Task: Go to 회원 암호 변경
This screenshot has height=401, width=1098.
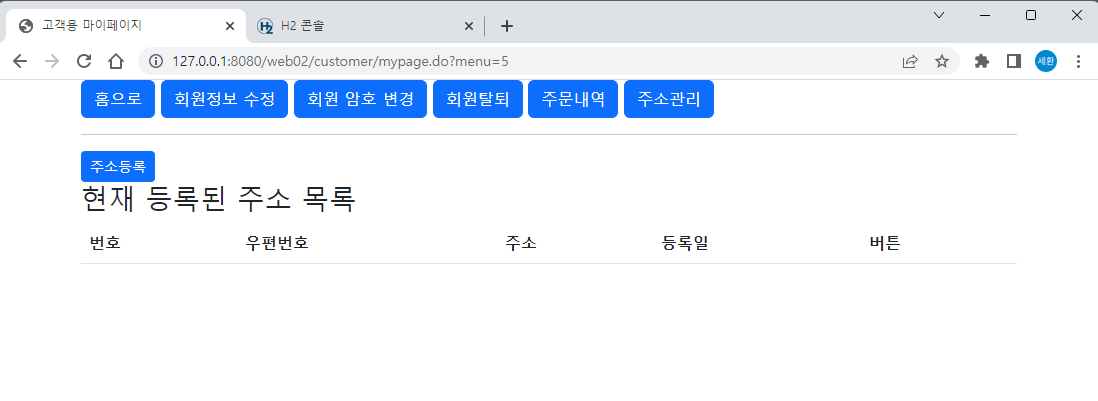Action: click(360, 99)
